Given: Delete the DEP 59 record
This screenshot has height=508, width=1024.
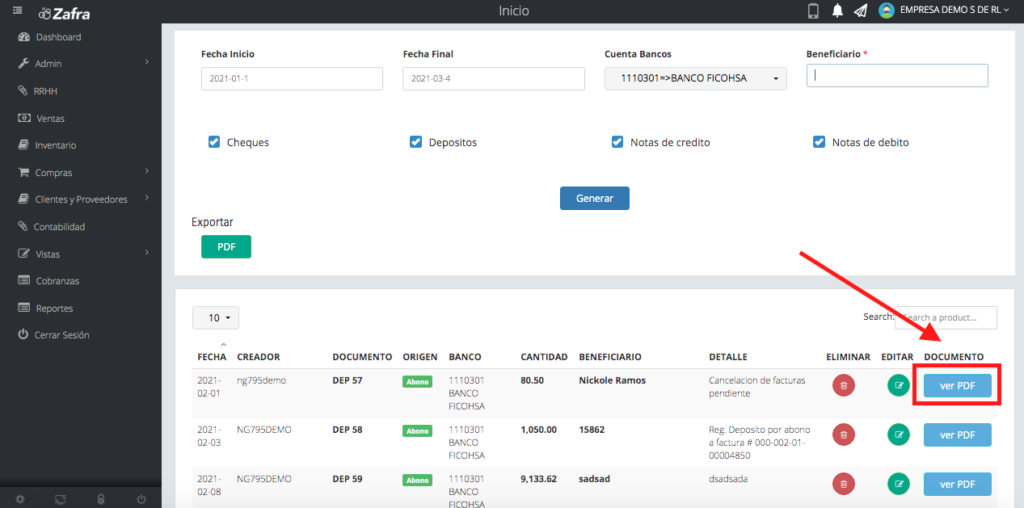Looking at the screenshot, I should coord(843,484).
